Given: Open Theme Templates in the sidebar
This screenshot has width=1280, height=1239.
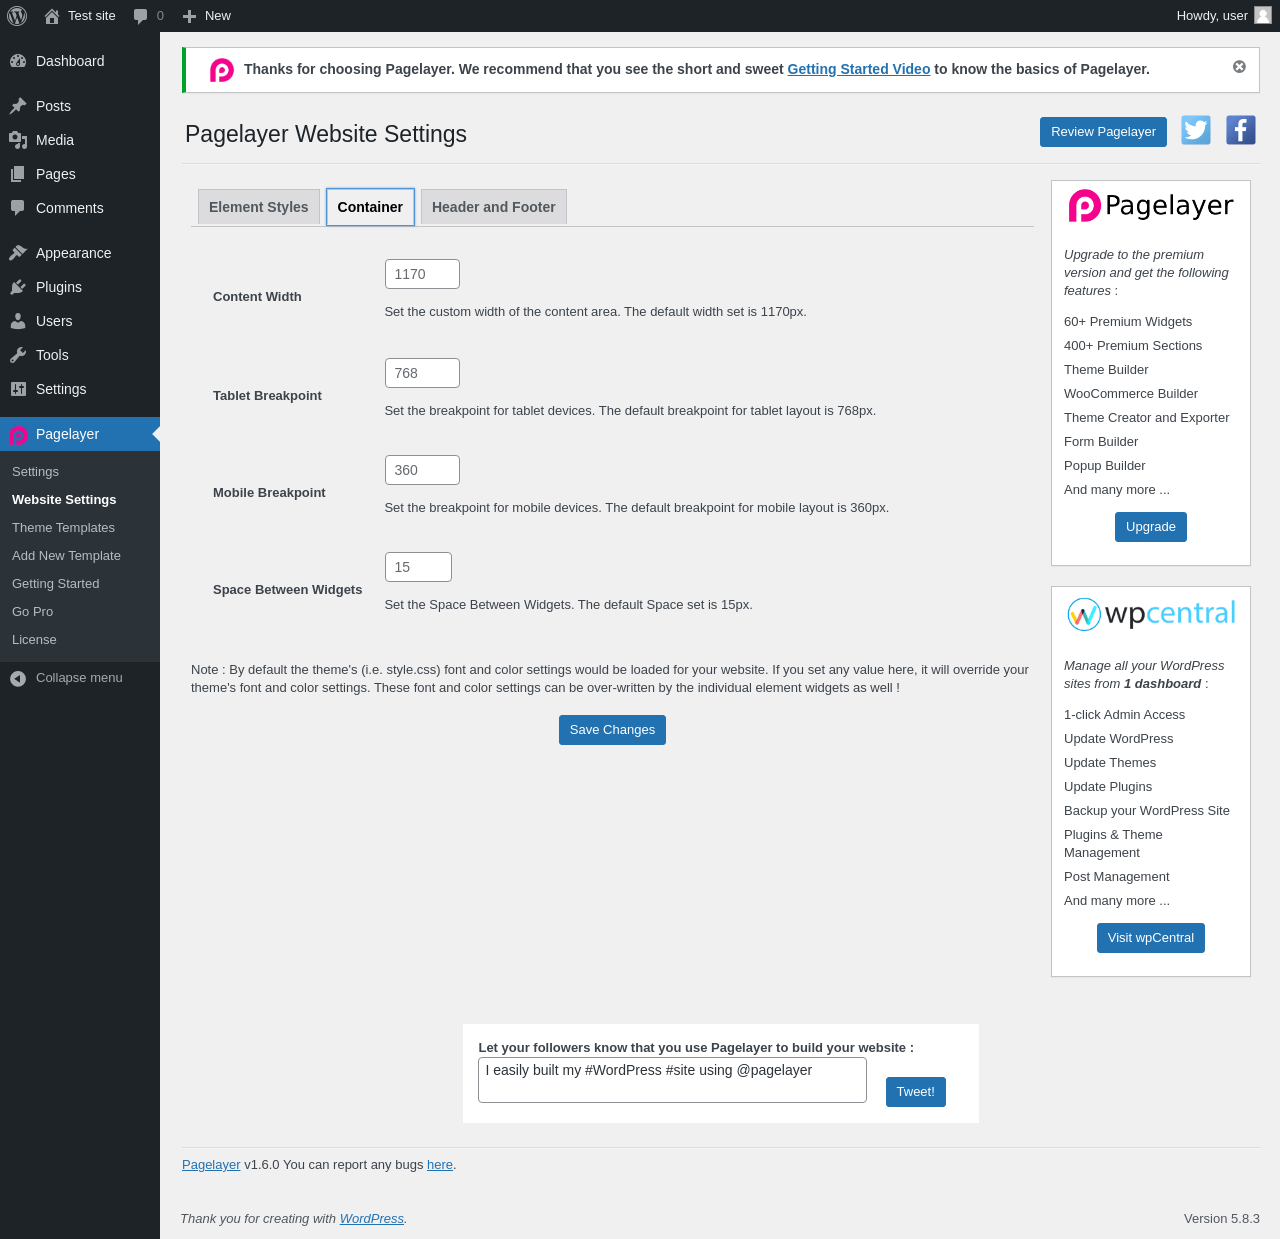Looking at the screenshot, I should coord(63,527).
